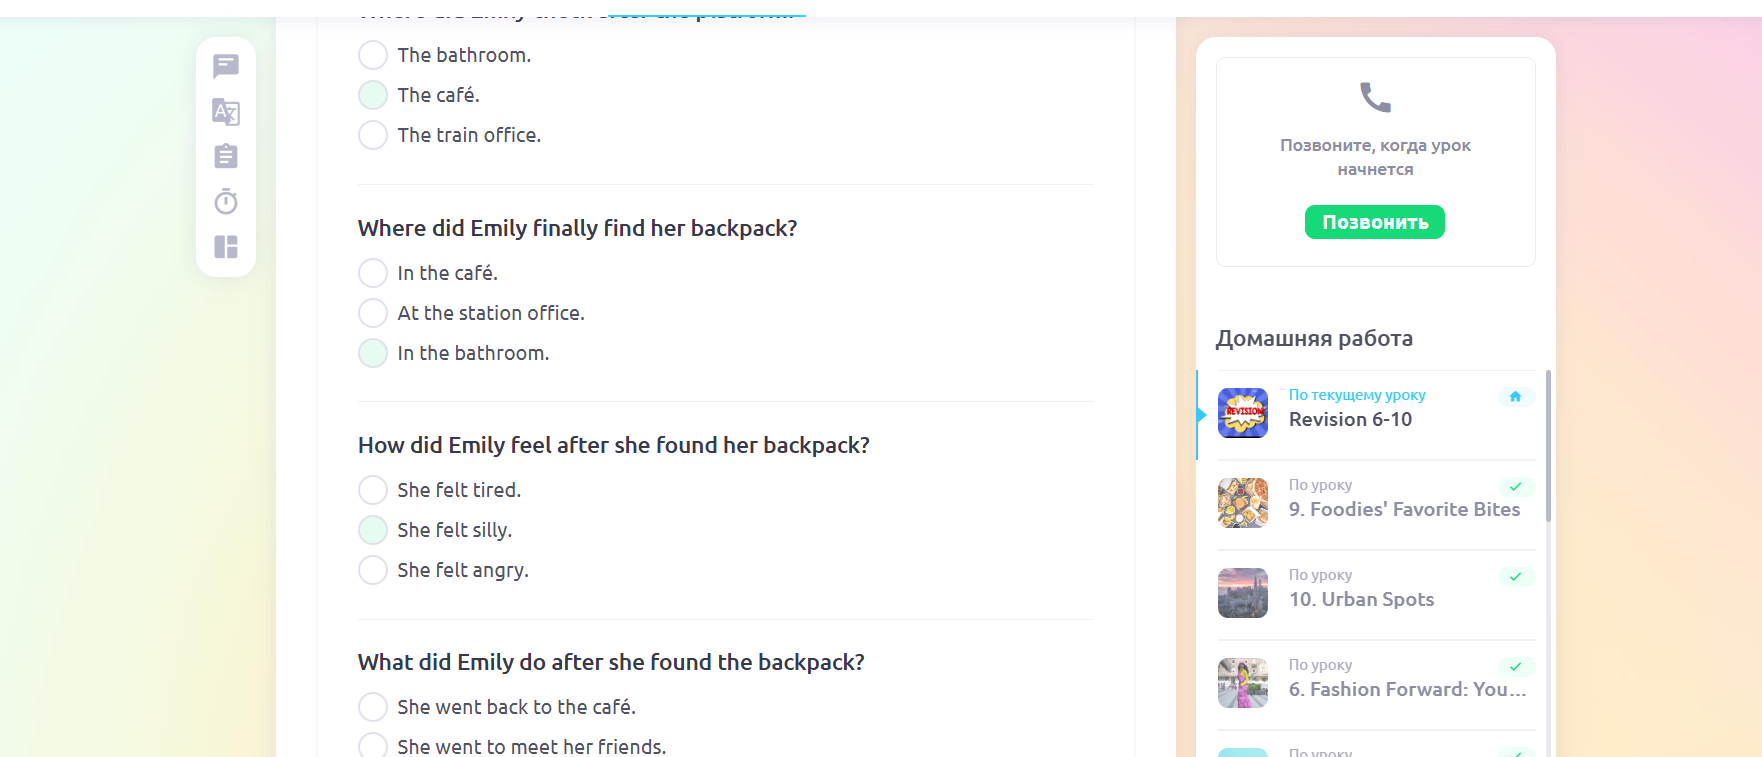Open 6. Fashion Forward homework lesson
The image size is (1762, 757).
pyautogui.click(x=1406, y=689)
